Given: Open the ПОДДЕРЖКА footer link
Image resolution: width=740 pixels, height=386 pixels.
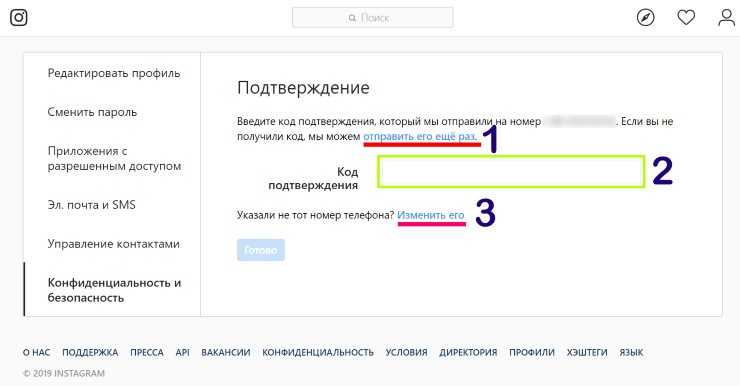Looking at the screenshot, I should pyautogui.click(x=90, y=352).
